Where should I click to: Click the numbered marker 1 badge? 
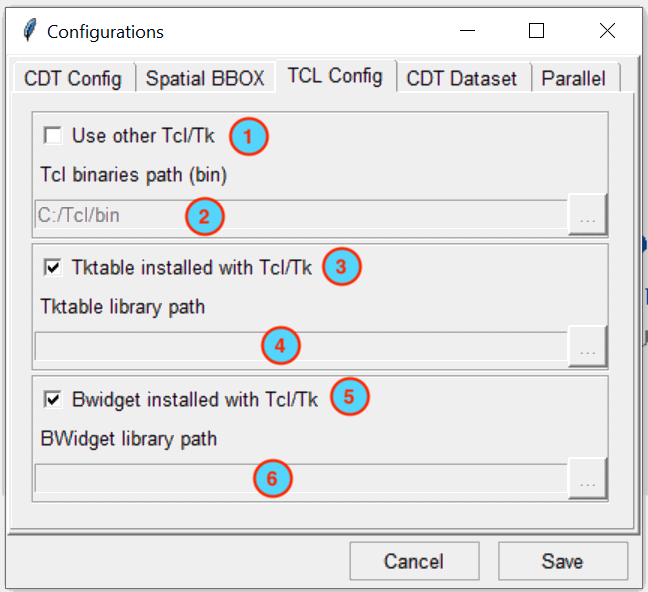[249, 136]
